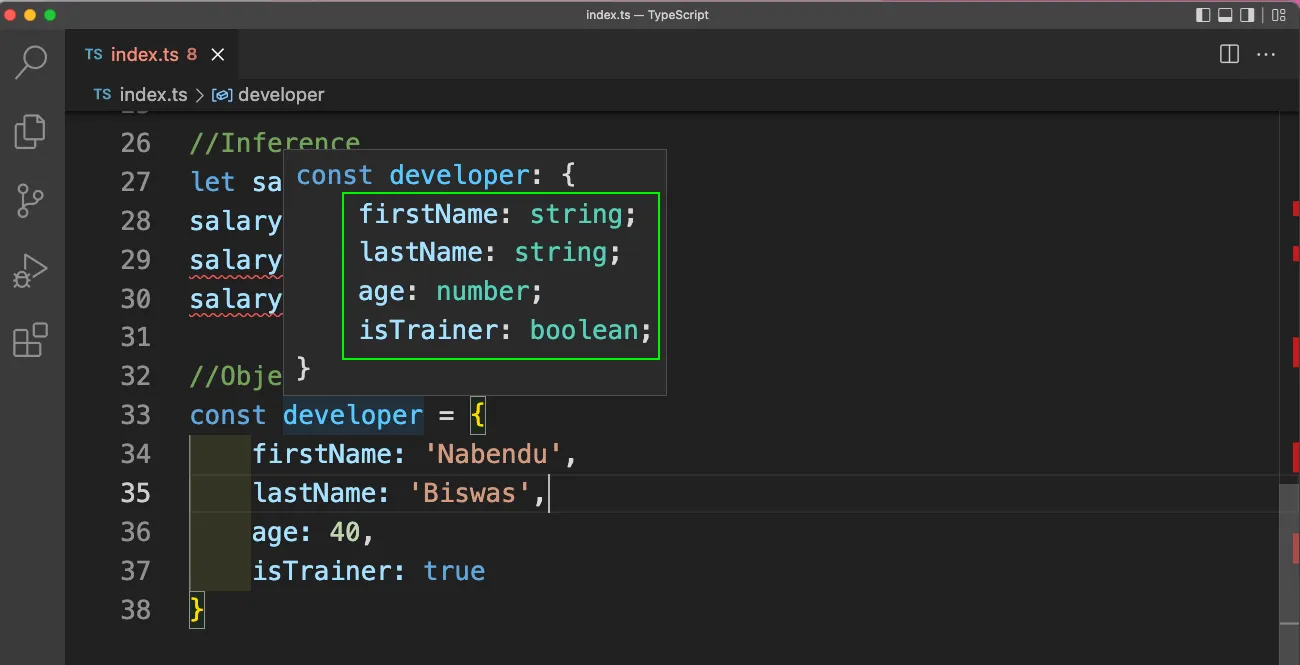Viewport: 1300px width, 665px height.
Task: Toggle the primary side bar layout icon
Action: pyautogui.click(x=1203, y=15)
